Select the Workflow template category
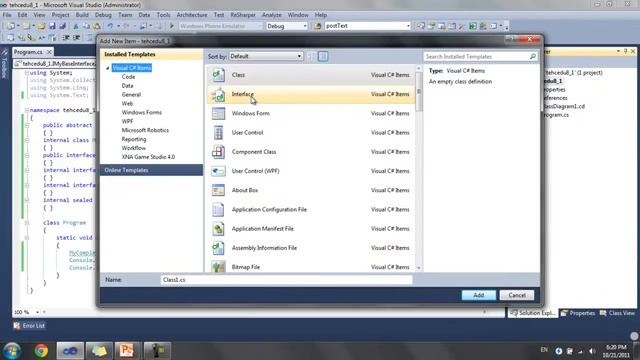 click(133, 148)
